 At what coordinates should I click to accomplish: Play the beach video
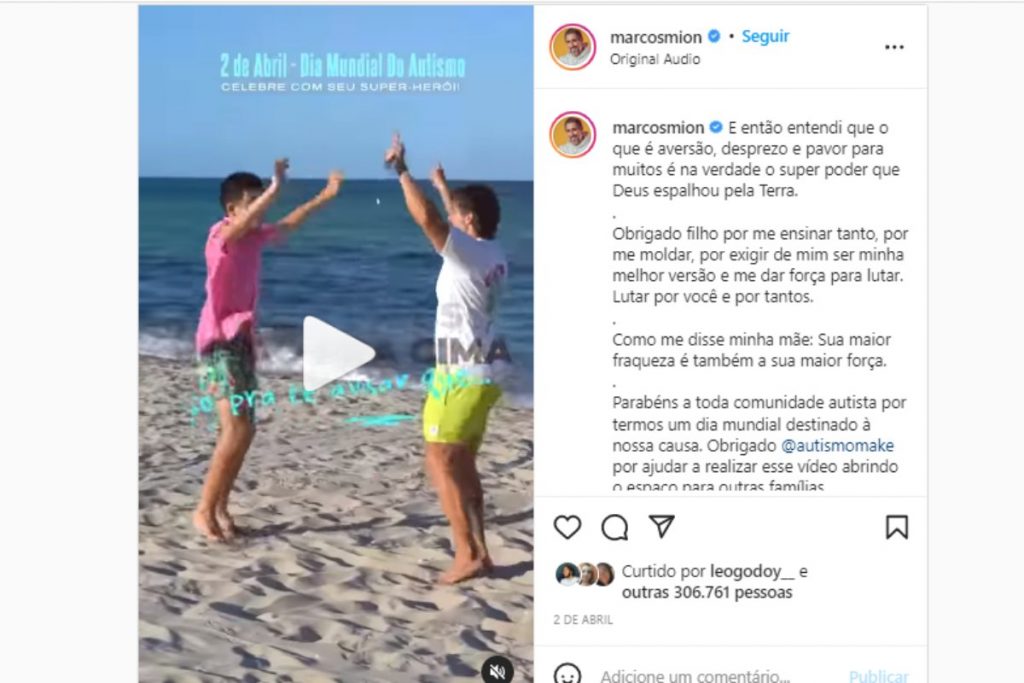click(x=338, y=353)
